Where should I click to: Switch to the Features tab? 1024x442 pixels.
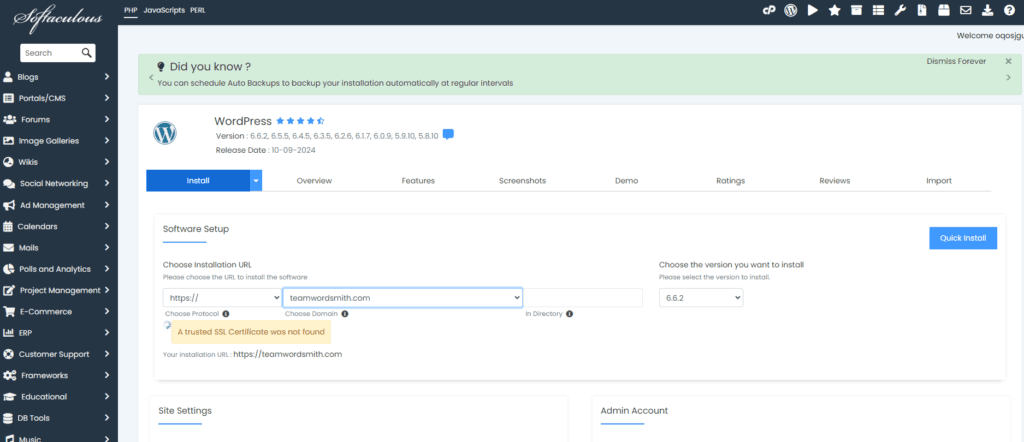pos(418,181)
